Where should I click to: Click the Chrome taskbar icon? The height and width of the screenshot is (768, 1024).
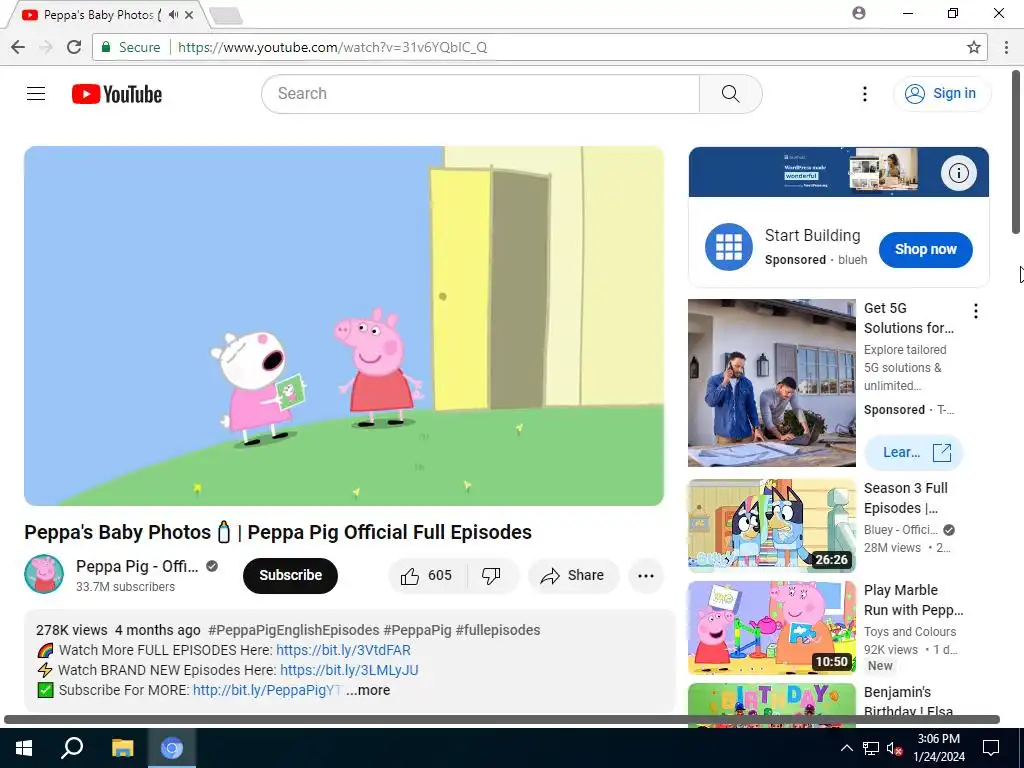[x=172, y=748]
